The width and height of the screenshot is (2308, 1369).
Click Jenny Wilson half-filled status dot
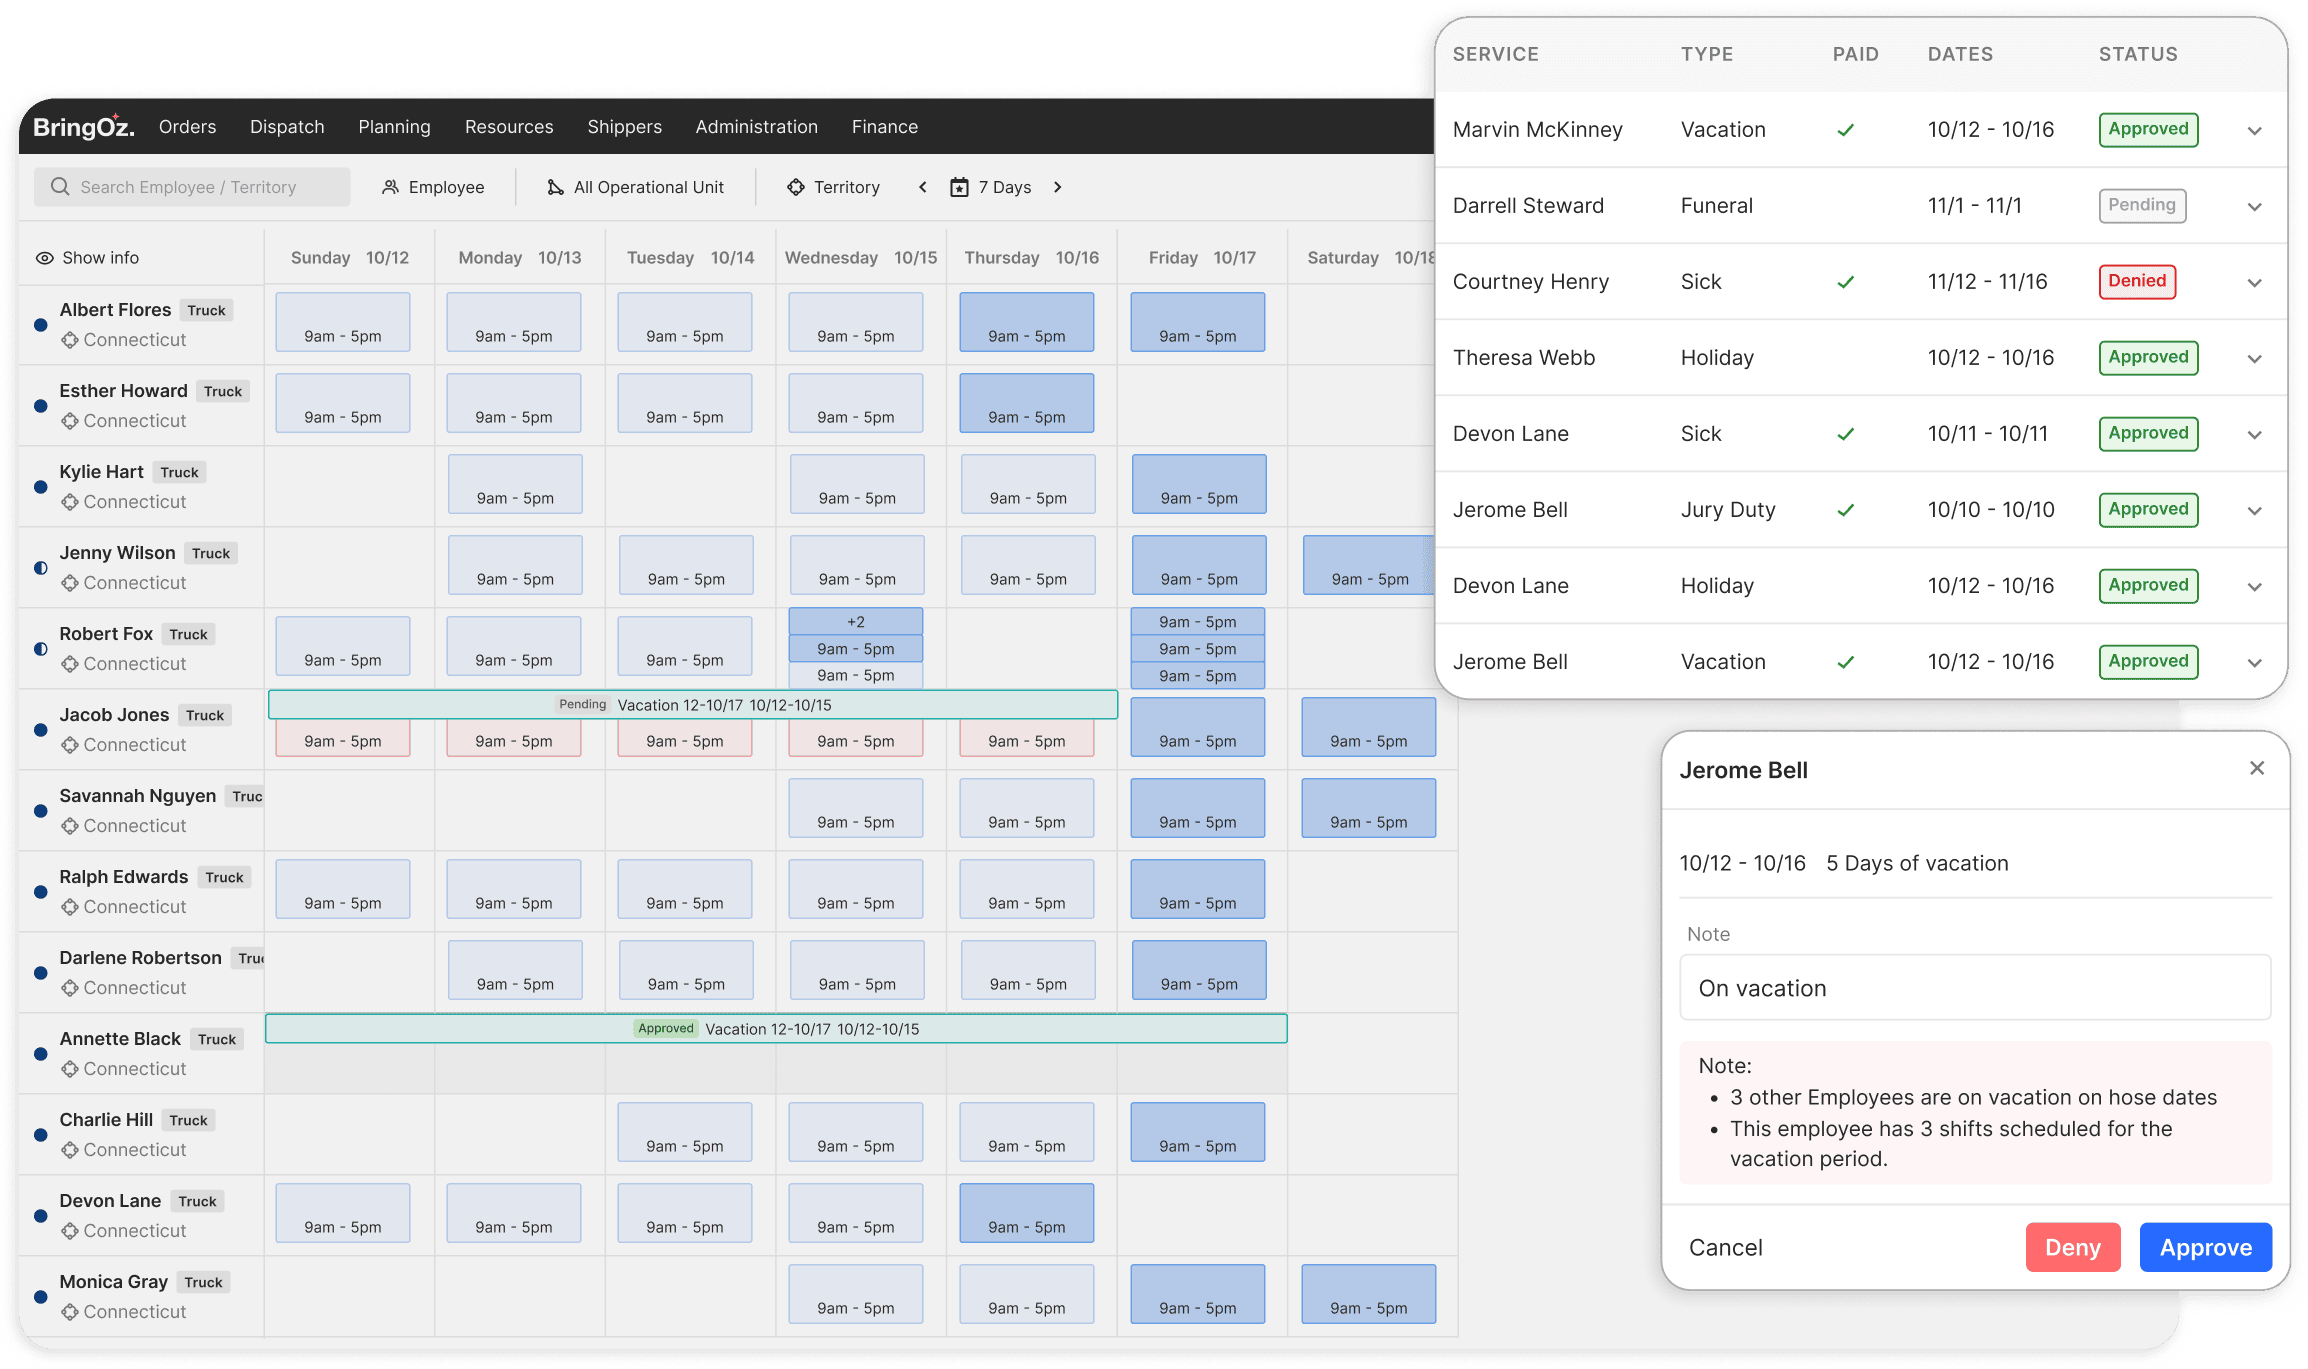pos(41,568)
